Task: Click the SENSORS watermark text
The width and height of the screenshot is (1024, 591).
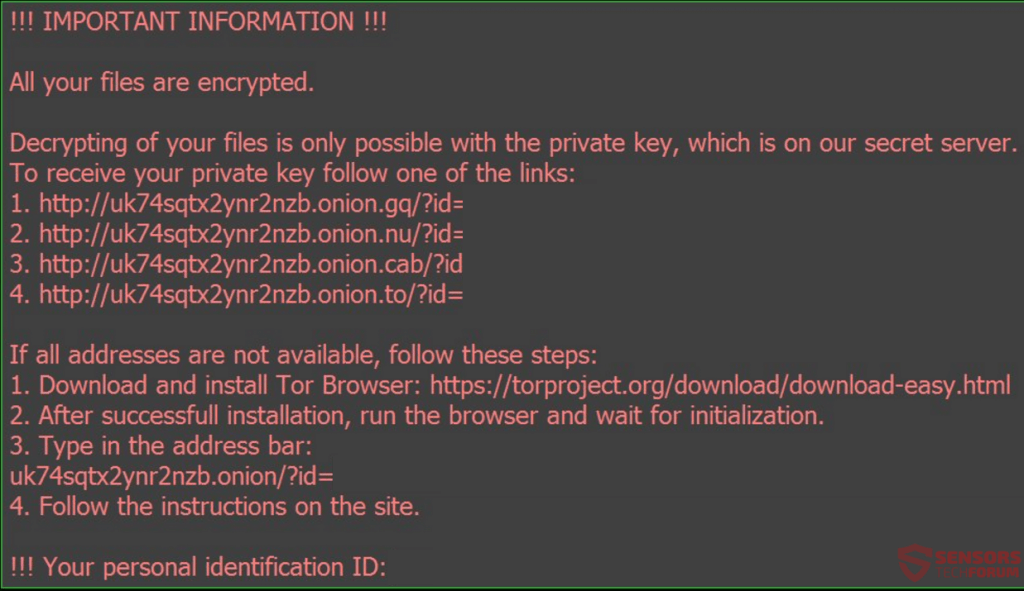Action: coord(978,557)
